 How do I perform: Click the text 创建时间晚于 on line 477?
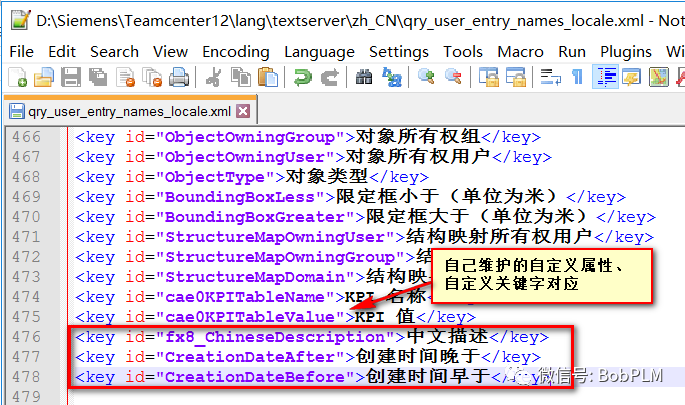[418, 357]
